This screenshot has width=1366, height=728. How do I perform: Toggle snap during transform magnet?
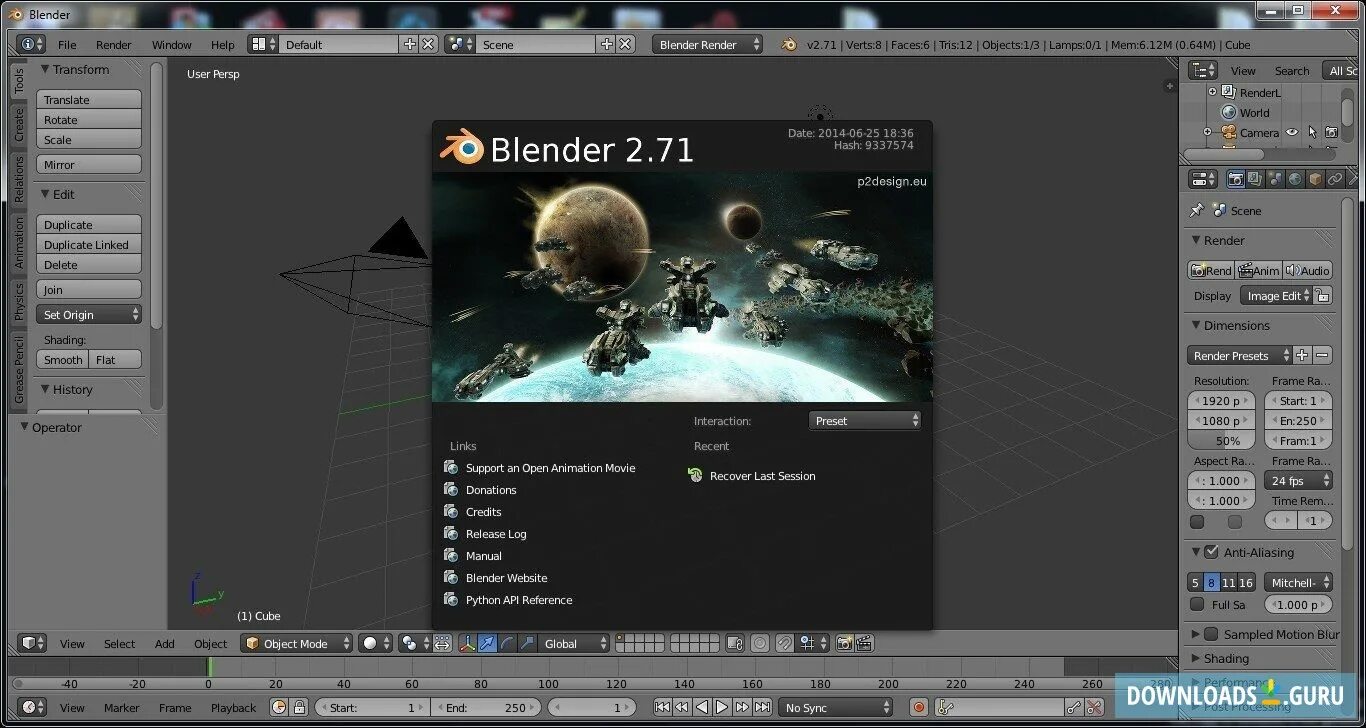coord(785,643)
